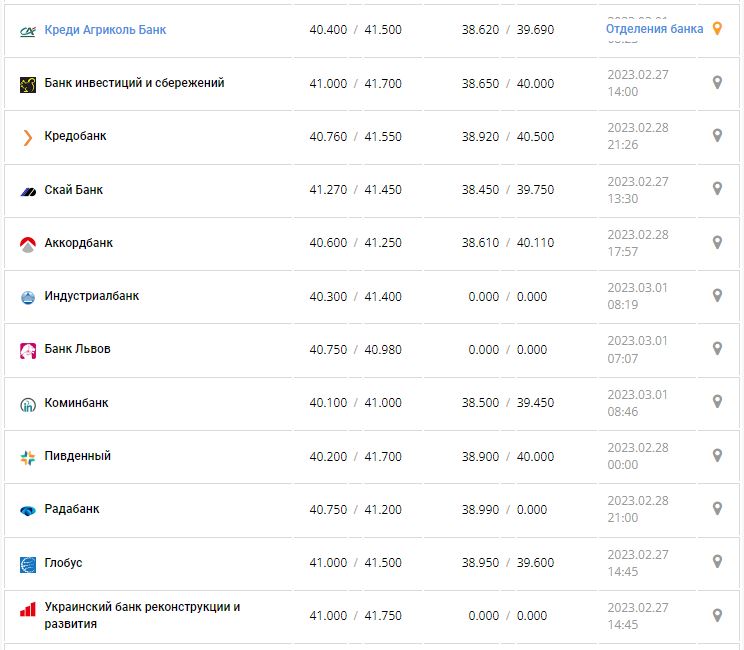Viewport: 744px width, 650px height.
Task: Click the Радабанк rate 40.750 / 41.200
Action: [355, 510]
